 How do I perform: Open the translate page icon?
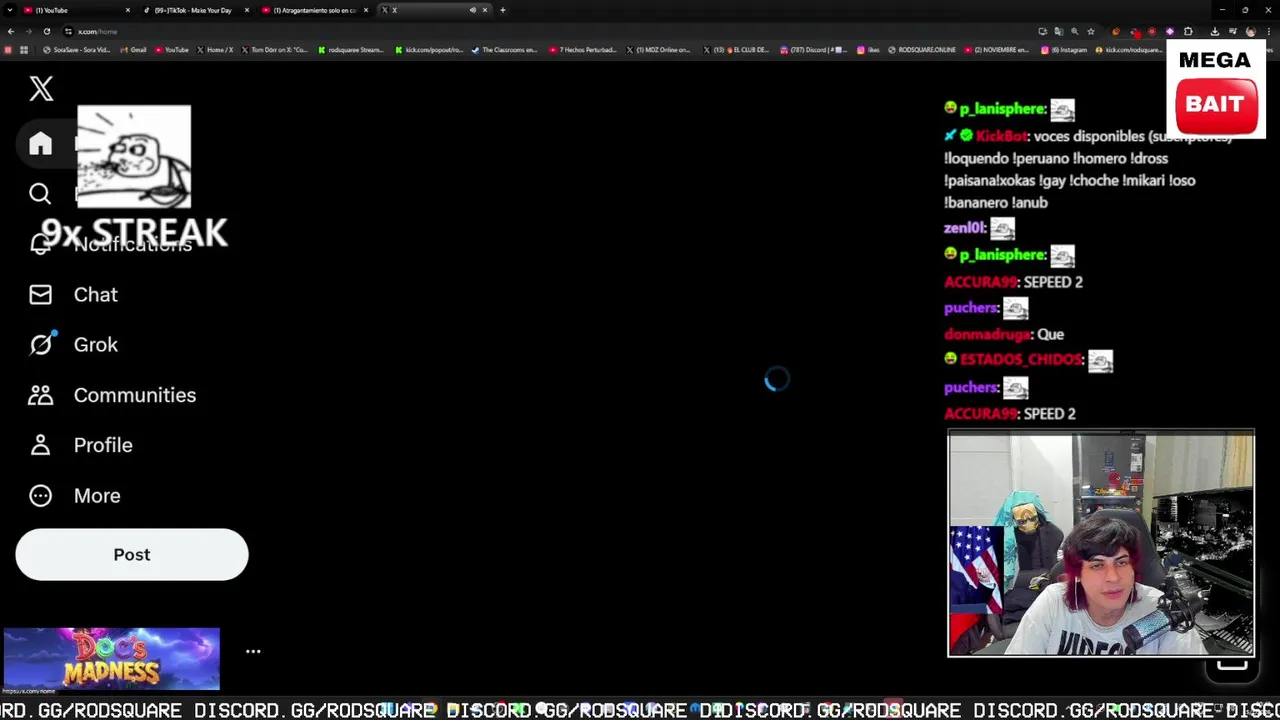[x=1059, y=32]
